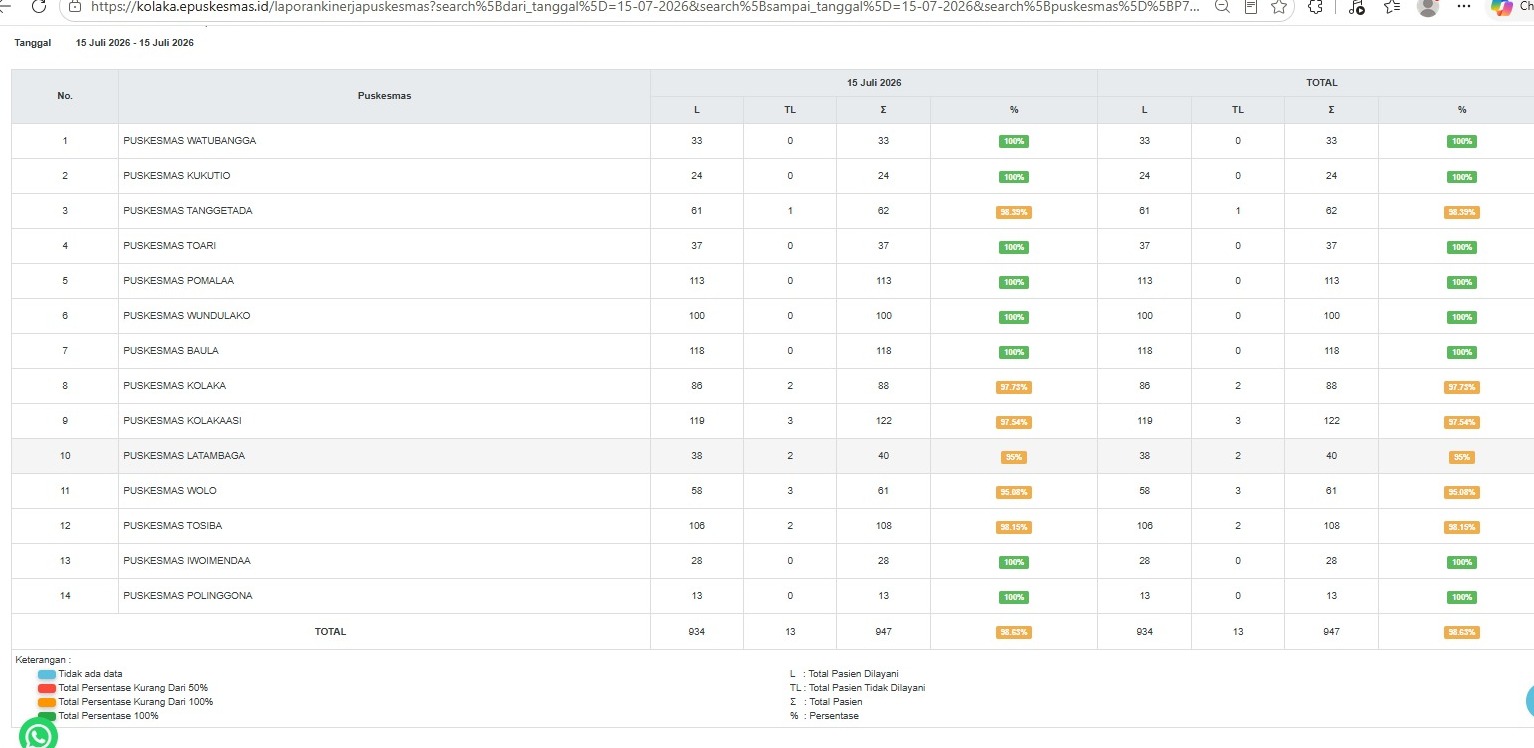The height and width of the screenshot is (748, 1534).
Task: Click 95% badge in LATAMBAGA row, 15 Juli group
Action: coord(1014,457)
